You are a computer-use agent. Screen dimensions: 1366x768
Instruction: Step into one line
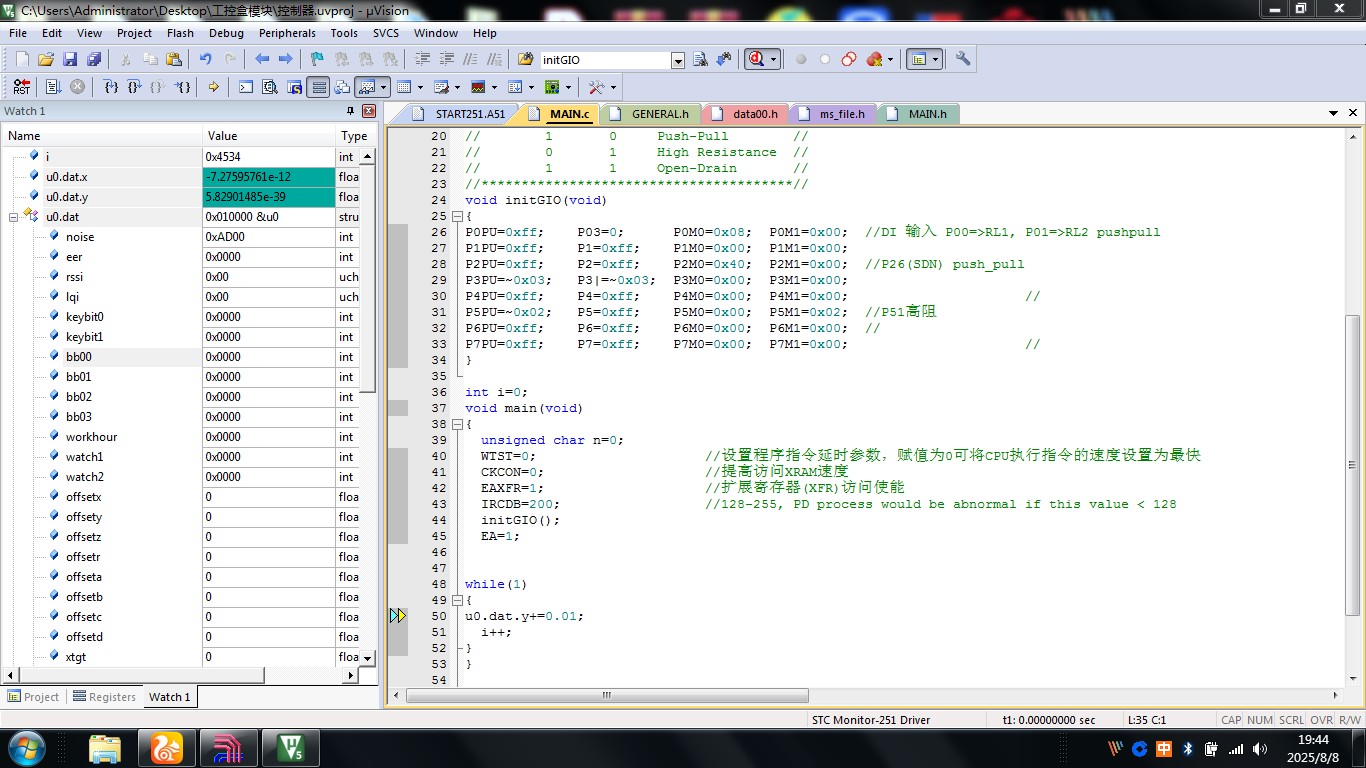tap(111, 87)
